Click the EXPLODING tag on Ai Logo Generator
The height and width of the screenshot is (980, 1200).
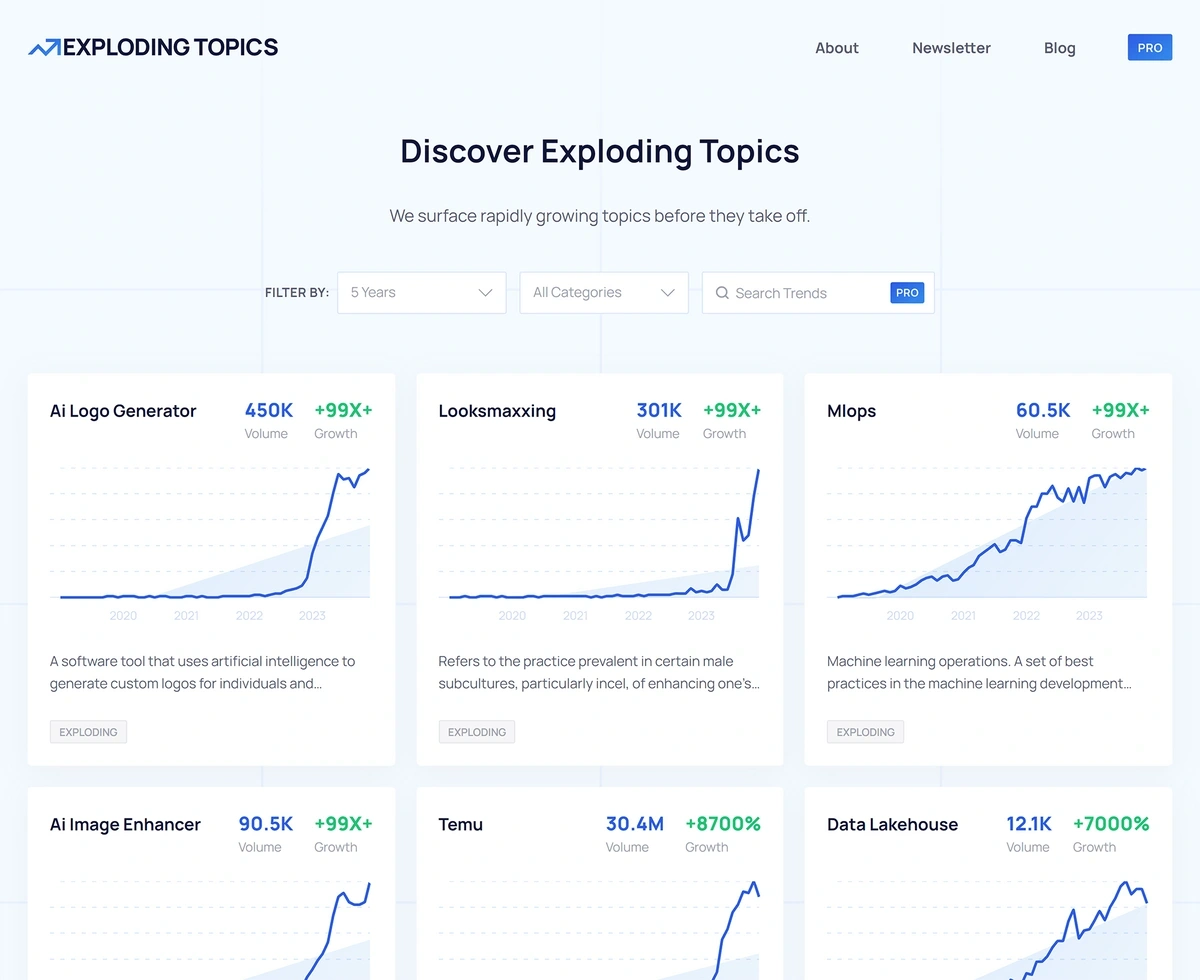(x=88, y=732)
